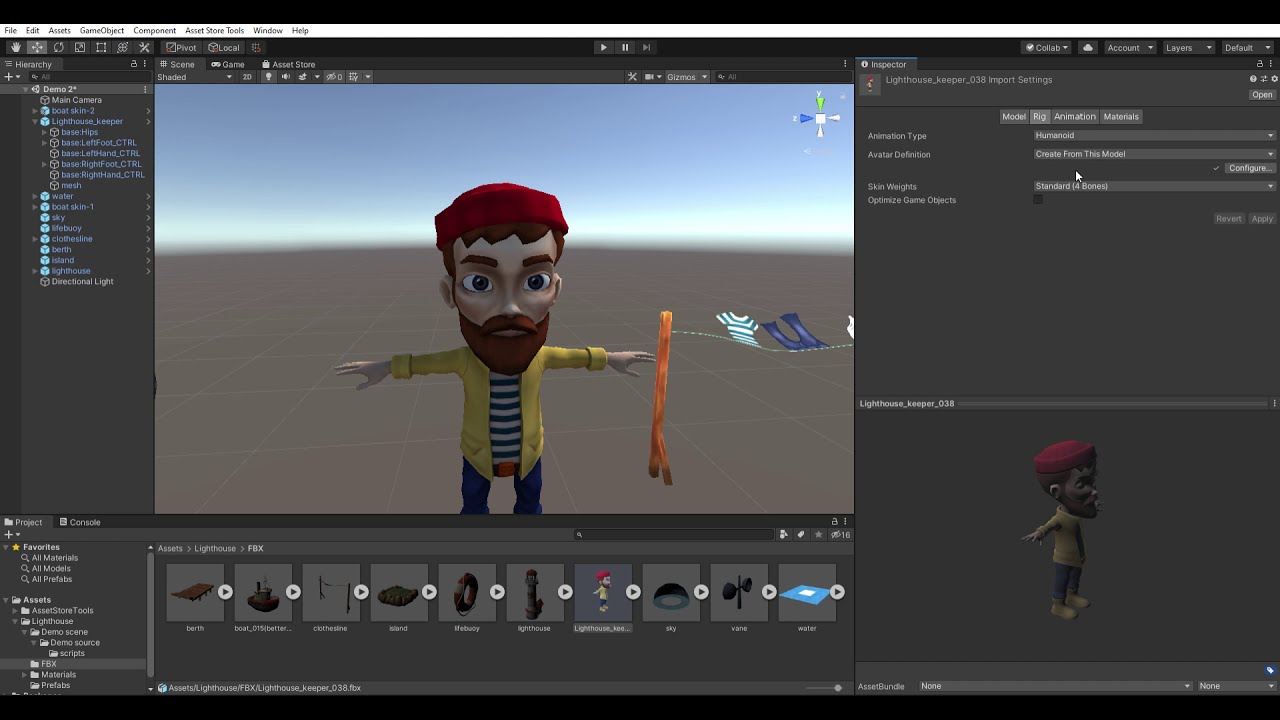Viewport: 1280px width, 720px height.
Task: Open the Asset Store Tools menu
Action: click(214, 31)
